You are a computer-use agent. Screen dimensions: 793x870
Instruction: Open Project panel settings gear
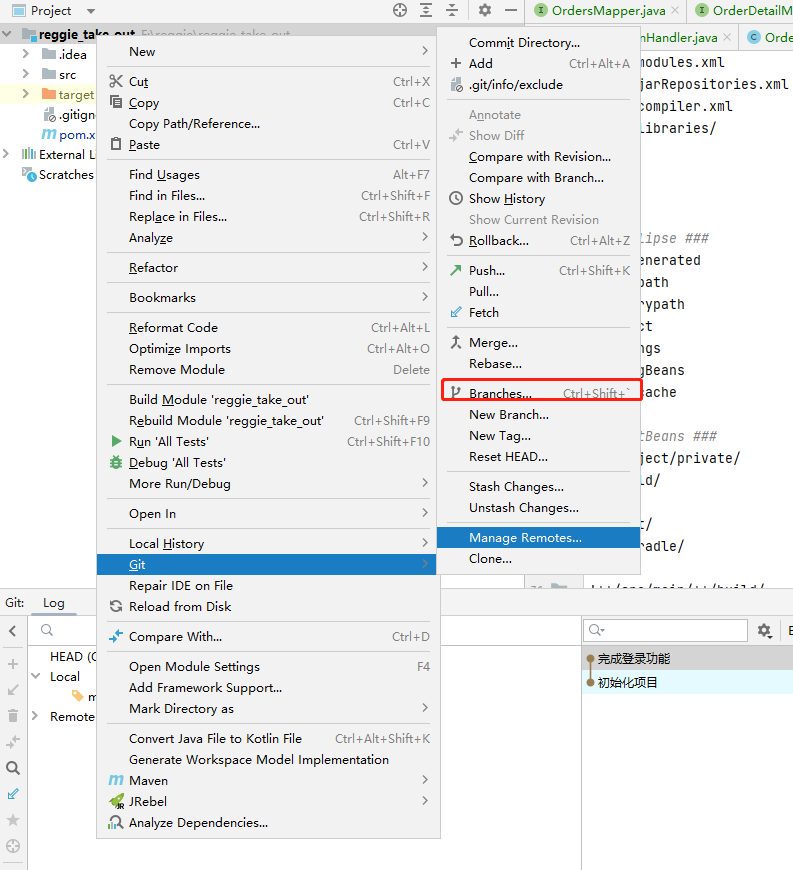pyautogui.click(x=484, y=10)
